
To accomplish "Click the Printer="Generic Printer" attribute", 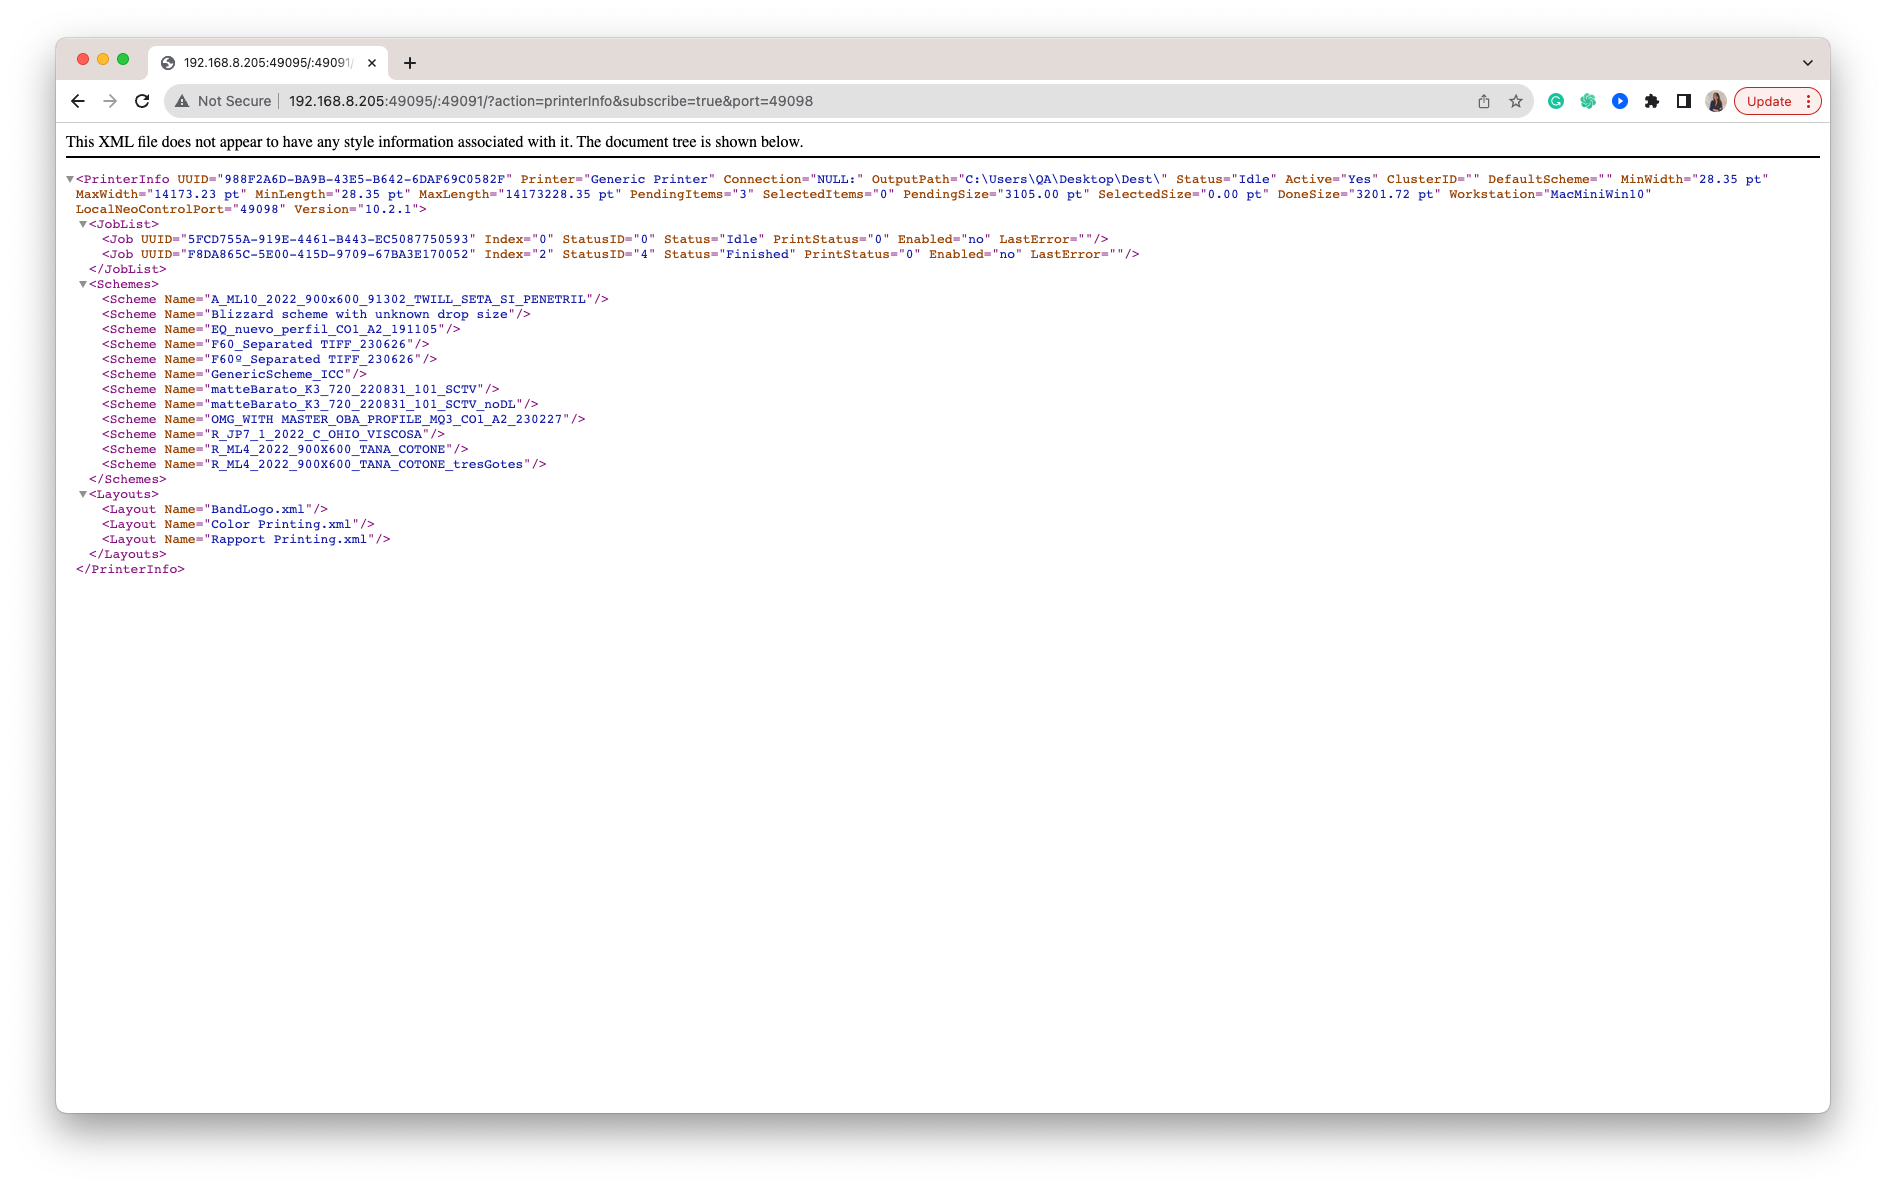I will point(618,179).
